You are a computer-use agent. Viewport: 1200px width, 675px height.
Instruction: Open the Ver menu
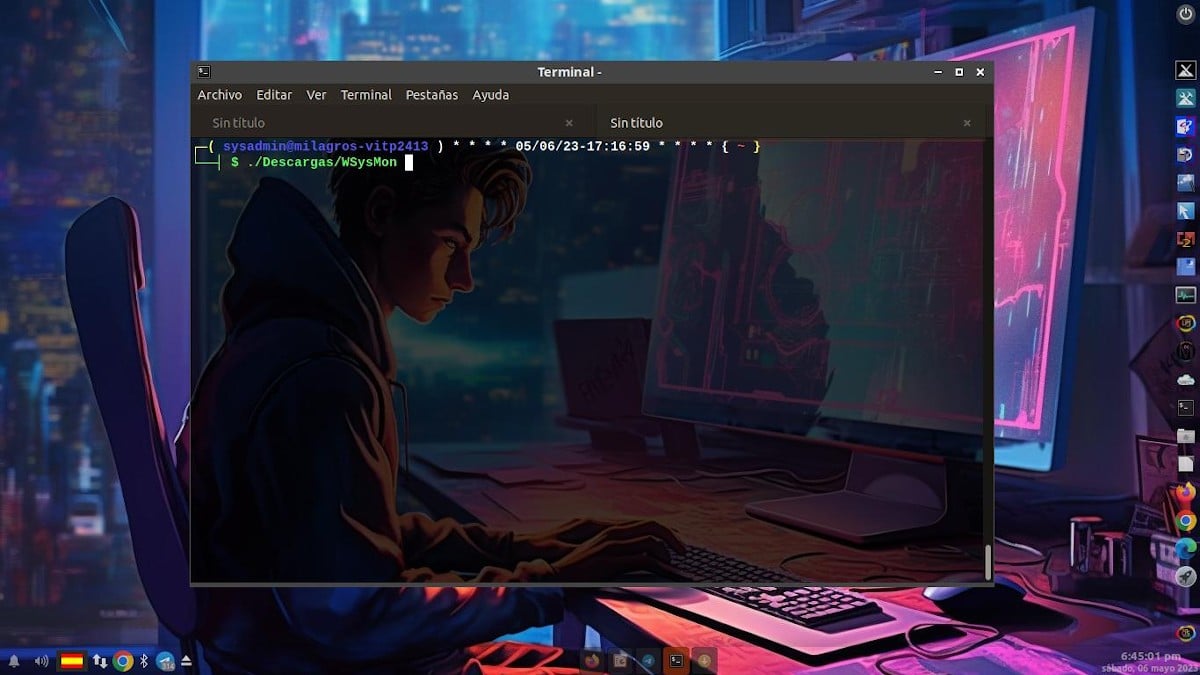316,95
